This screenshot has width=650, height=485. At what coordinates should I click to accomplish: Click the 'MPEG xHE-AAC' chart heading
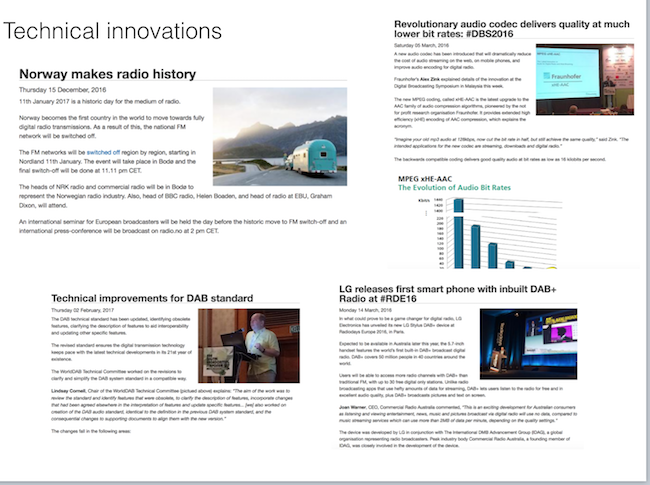[x=425, y=179]
